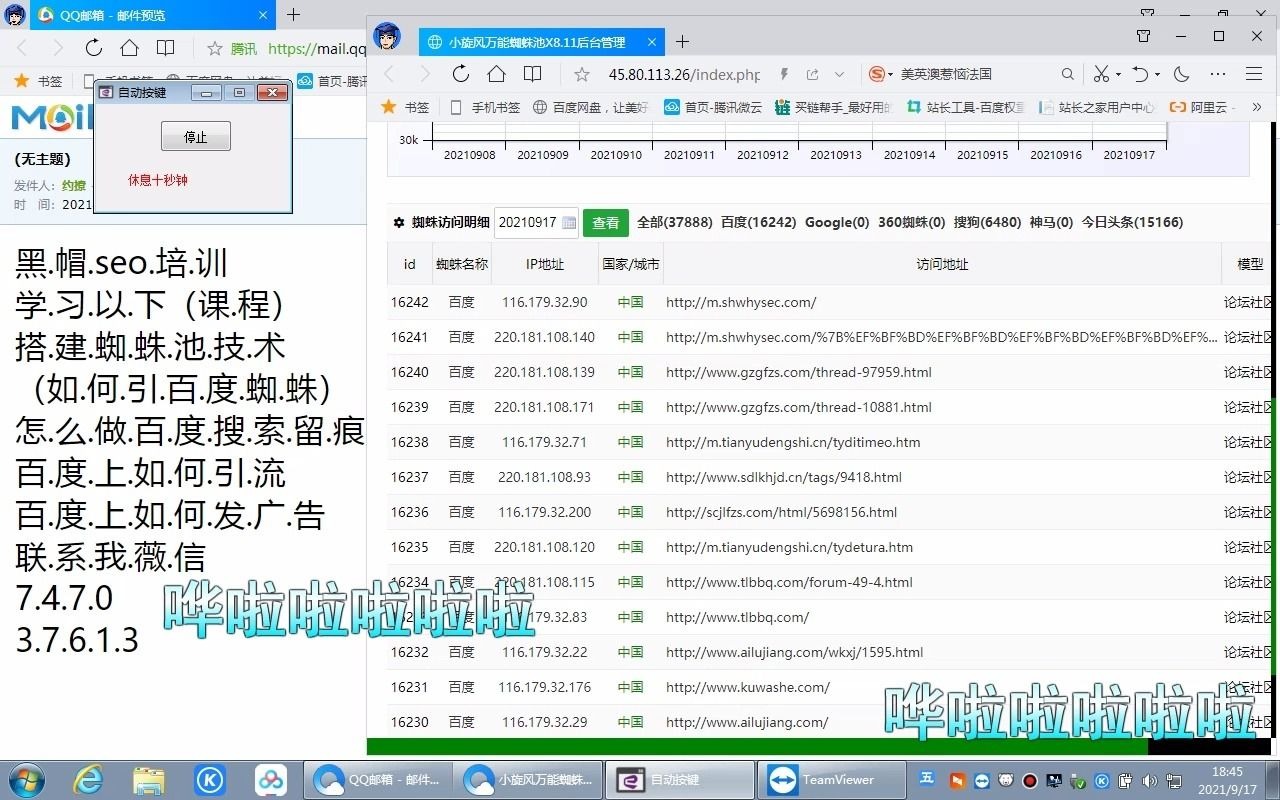
Task: Open reading mode in spider pool browser
Action: [533, 74]
